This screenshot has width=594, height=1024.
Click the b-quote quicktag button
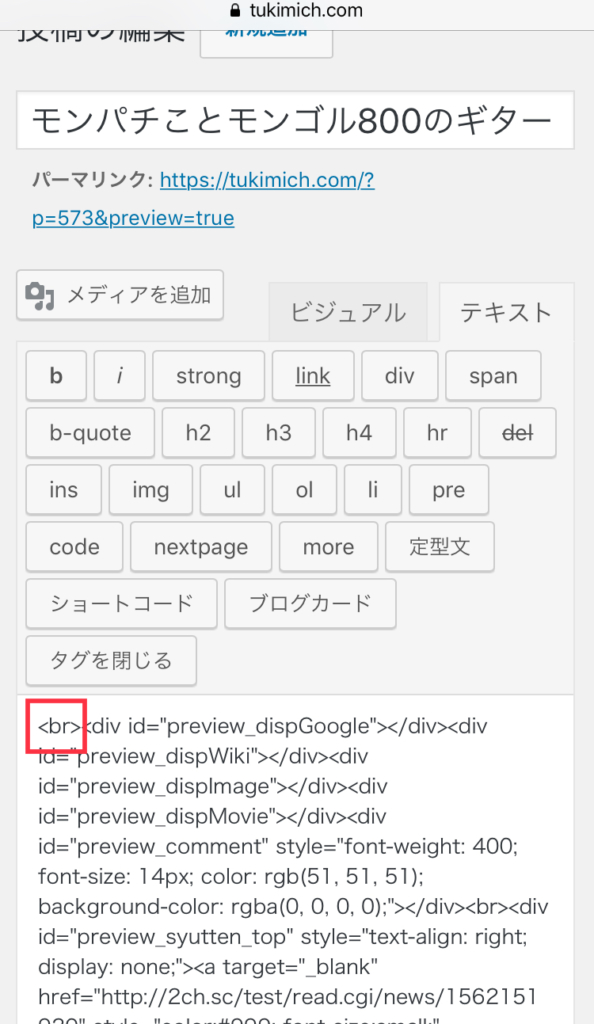[x=90, y=432]
